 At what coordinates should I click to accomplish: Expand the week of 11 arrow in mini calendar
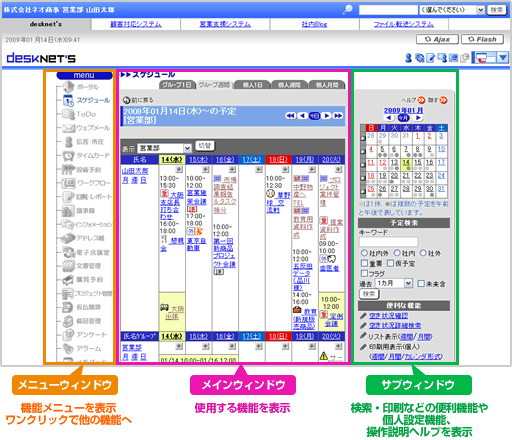coord(363,165)
